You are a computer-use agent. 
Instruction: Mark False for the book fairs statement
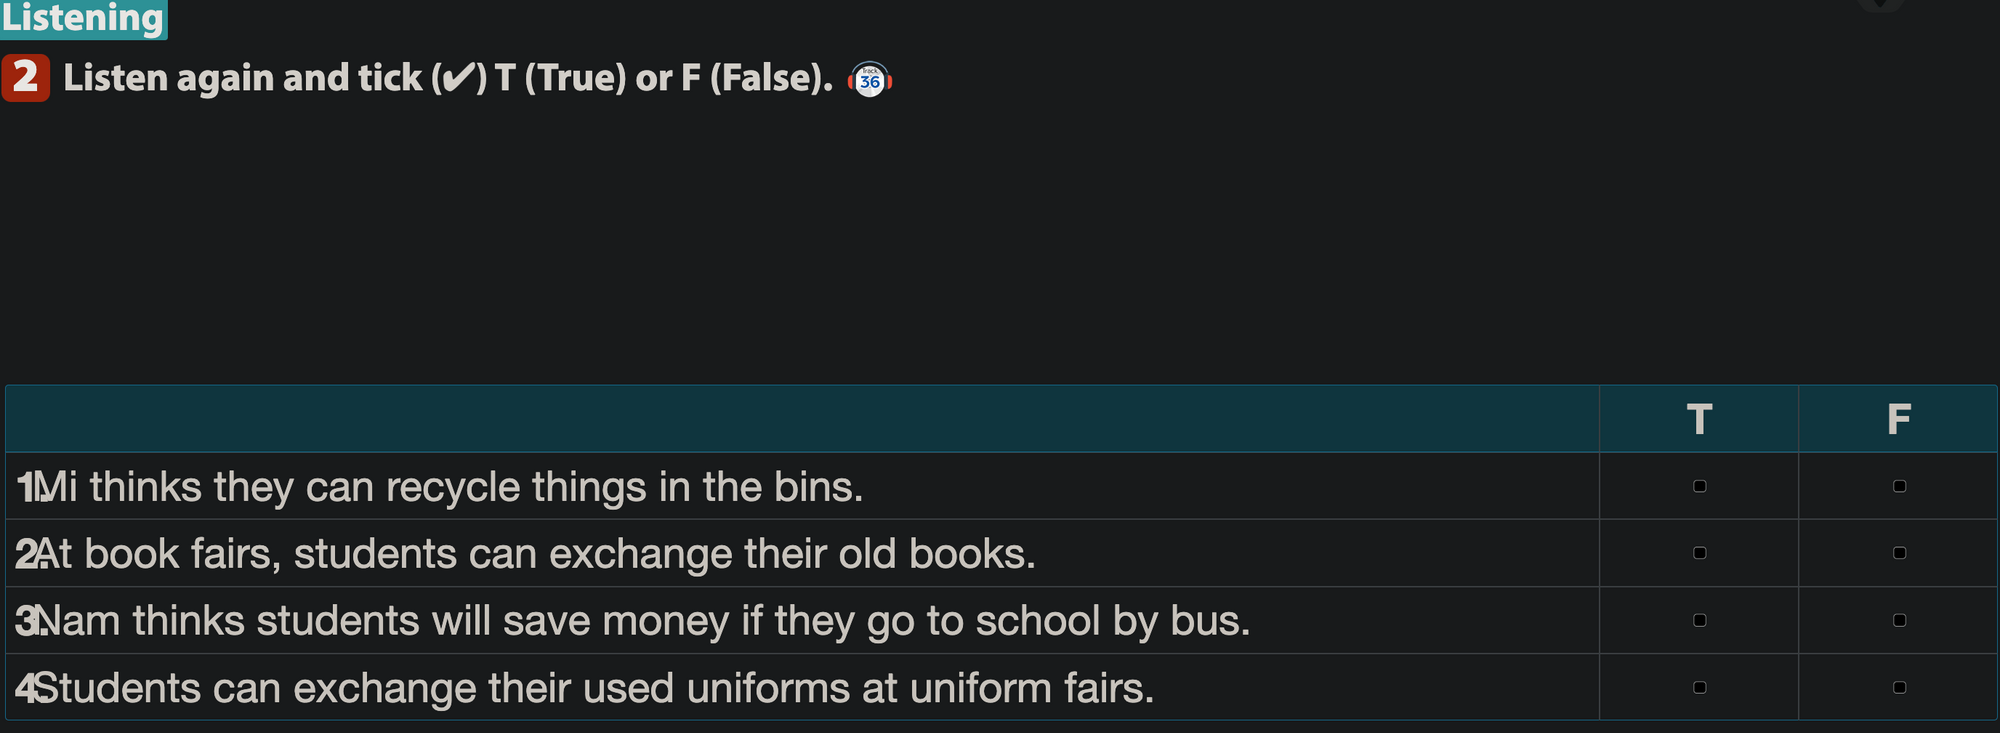[x=1899, y=553]
